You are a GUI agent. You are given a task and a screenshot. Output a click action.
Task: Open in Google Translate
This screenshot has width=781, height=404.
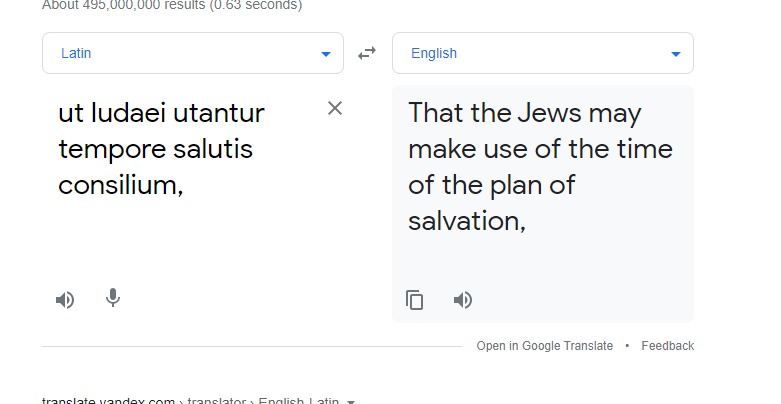pyautogui.click(x=544, y=346)
